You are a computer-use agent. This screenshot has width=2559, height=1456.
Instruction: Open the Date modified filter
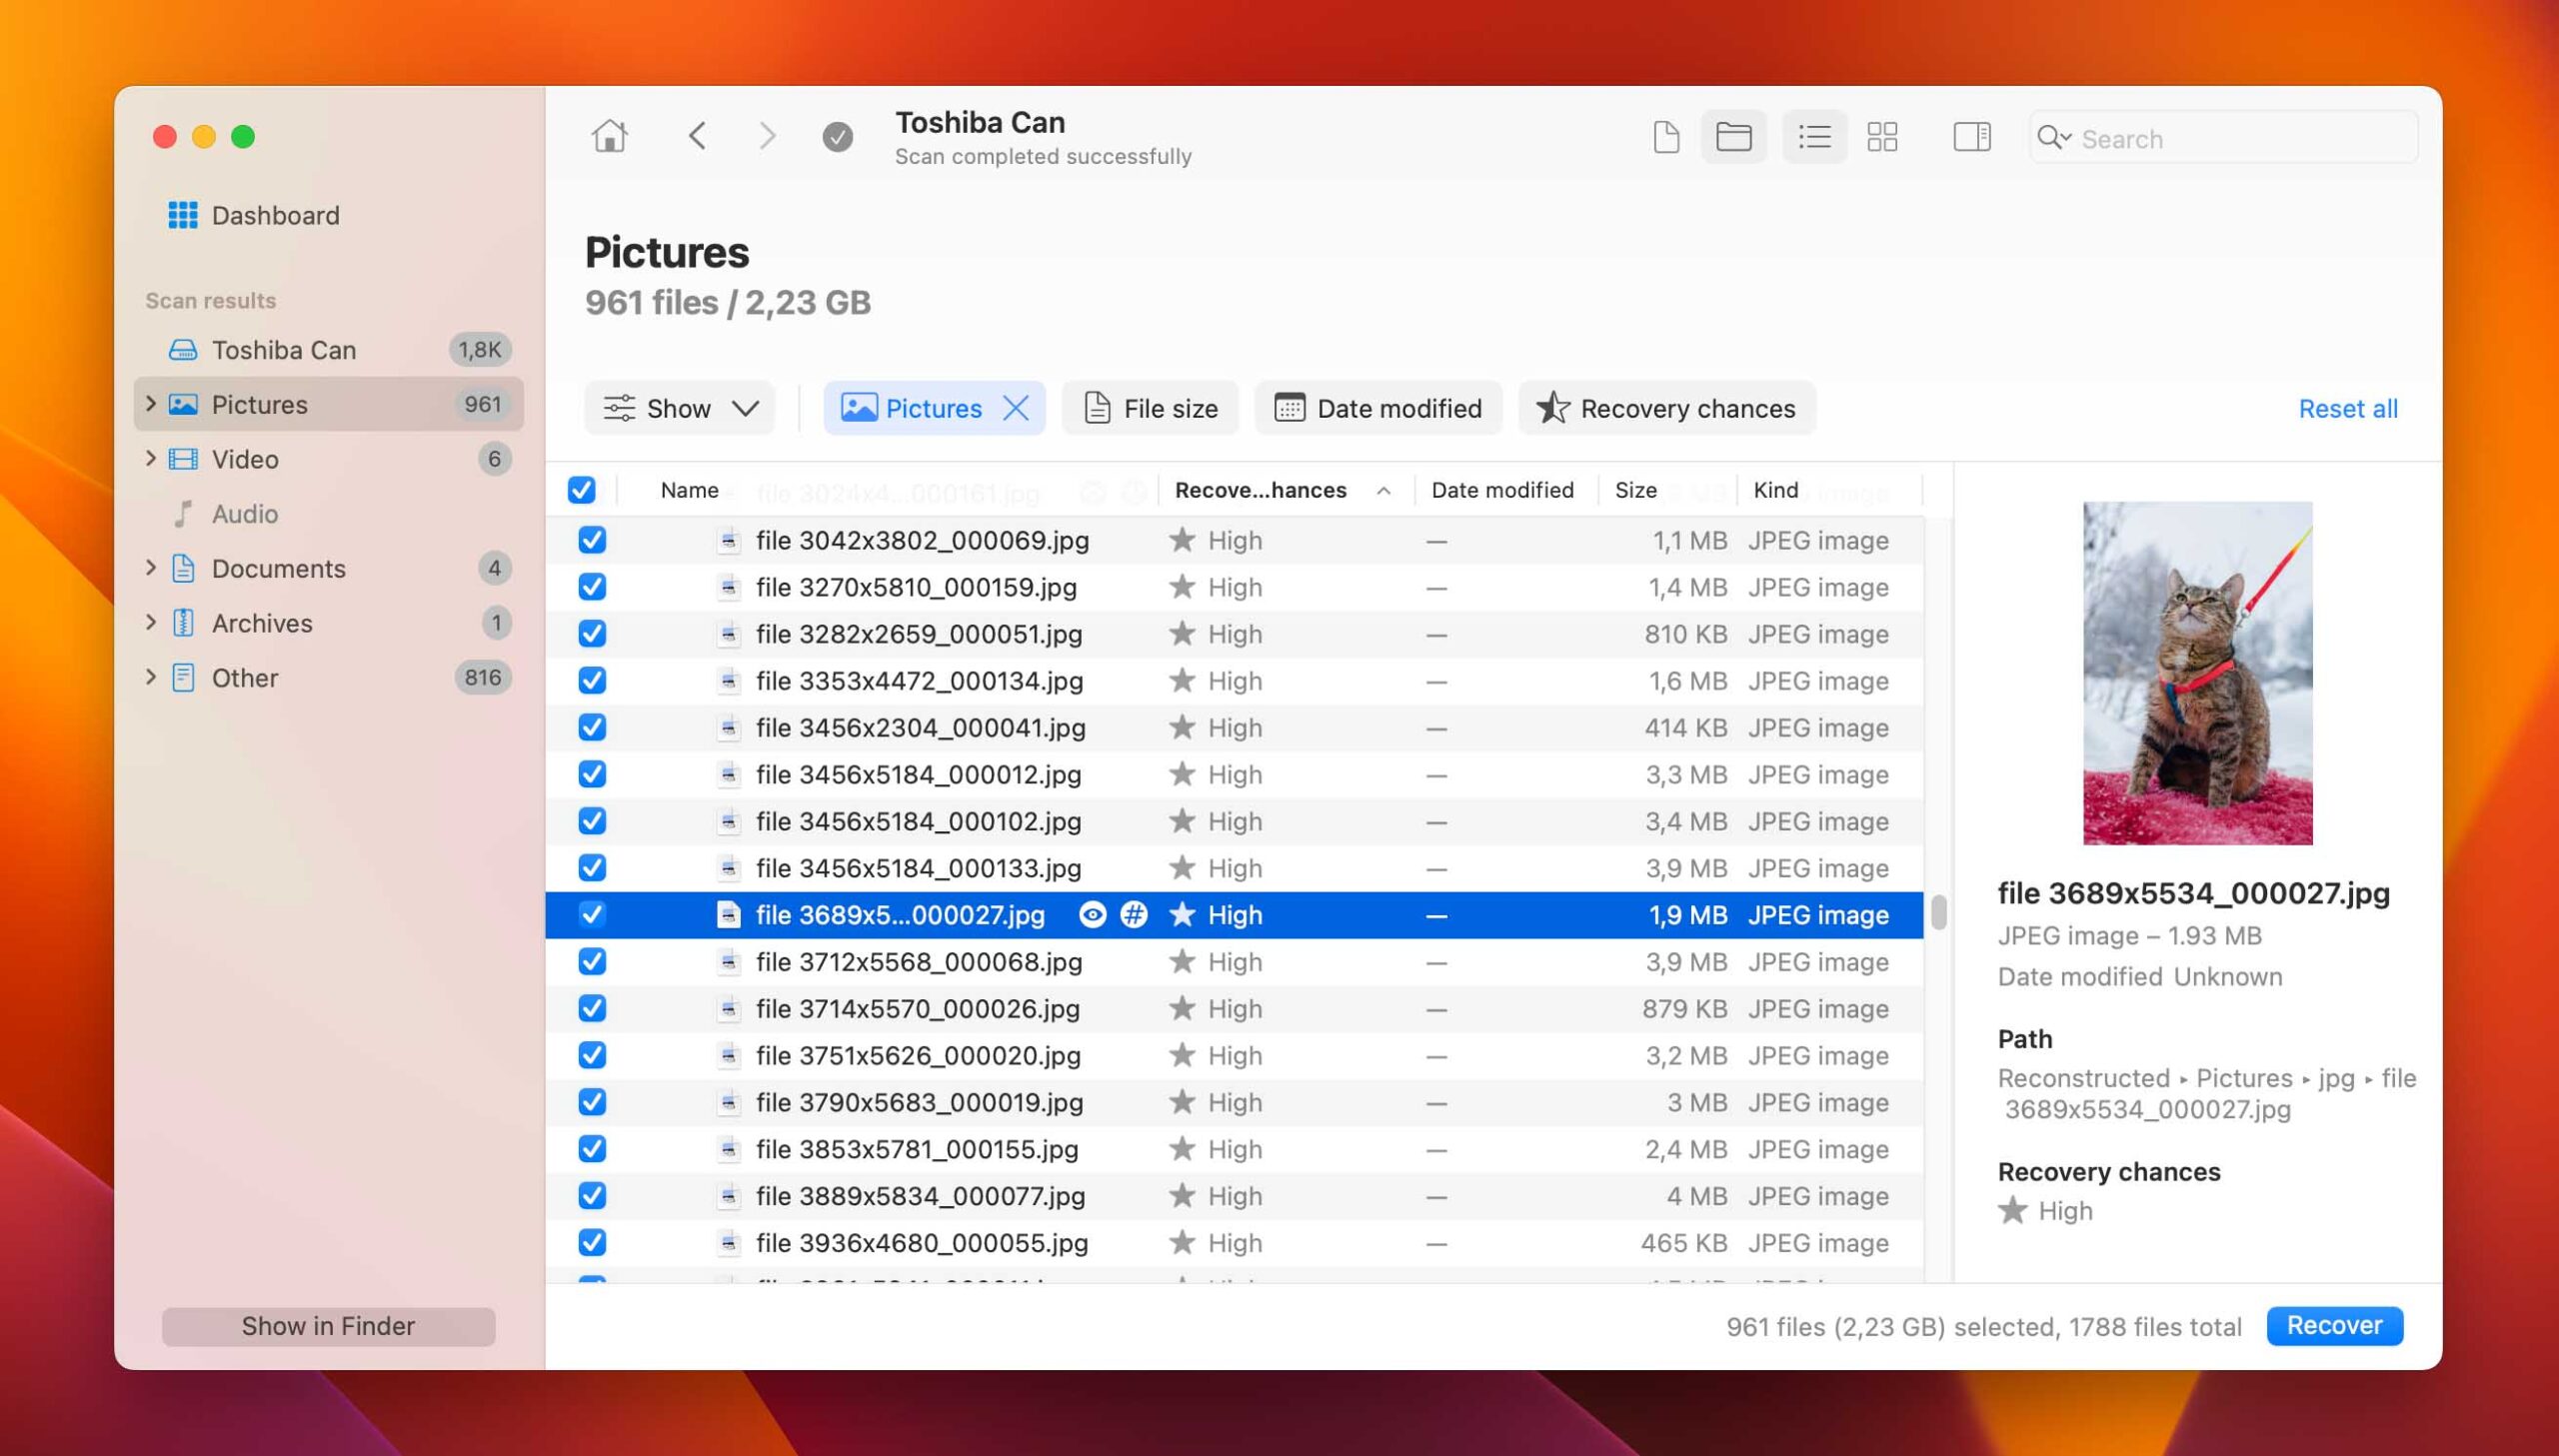pyautogui.click(x=1378, y=408)
